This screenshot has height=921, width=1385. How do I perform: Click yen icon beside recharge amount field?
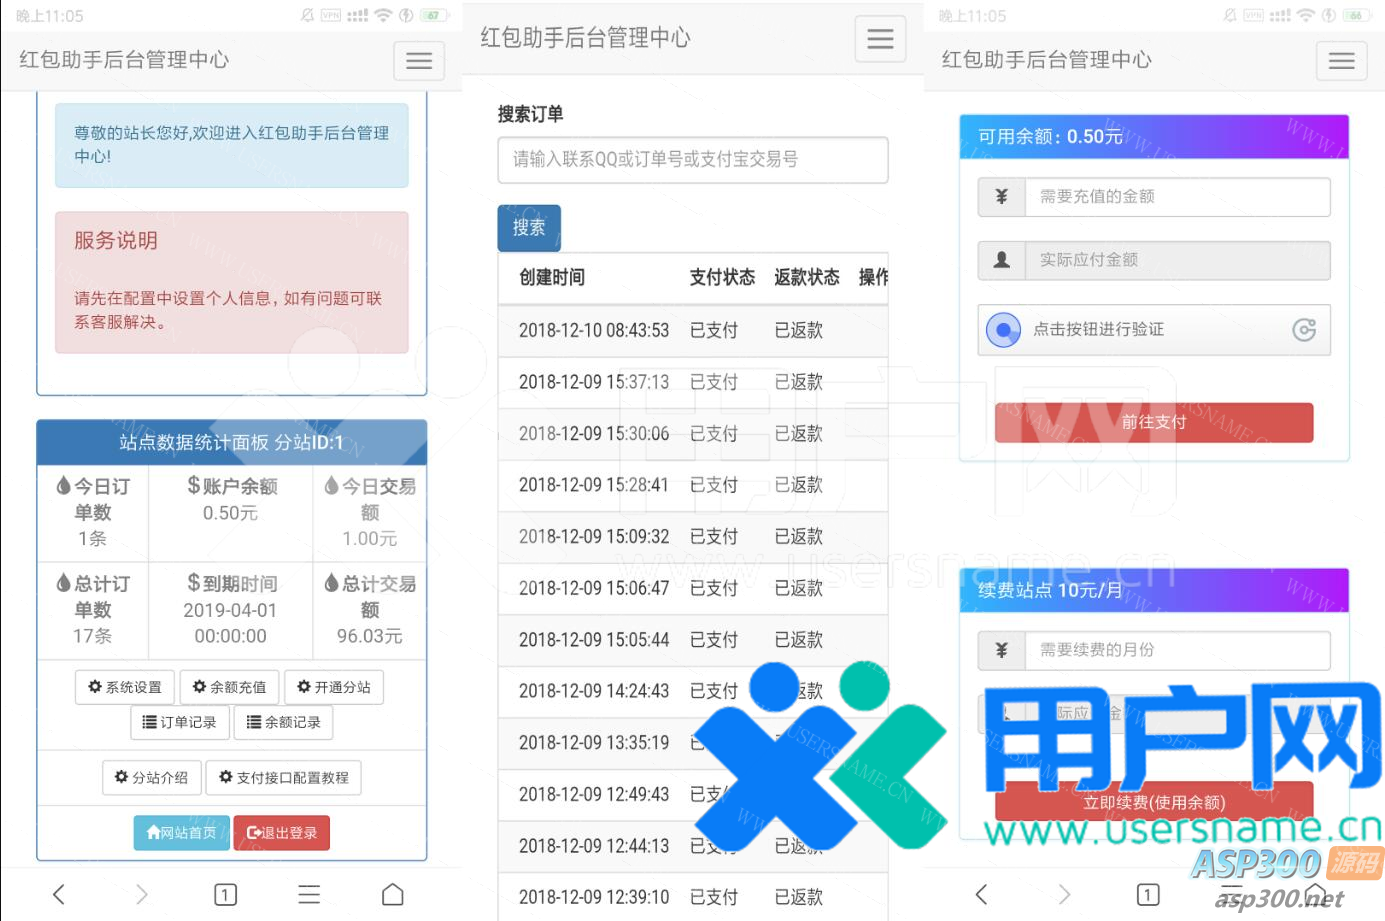coord(1002,197)
